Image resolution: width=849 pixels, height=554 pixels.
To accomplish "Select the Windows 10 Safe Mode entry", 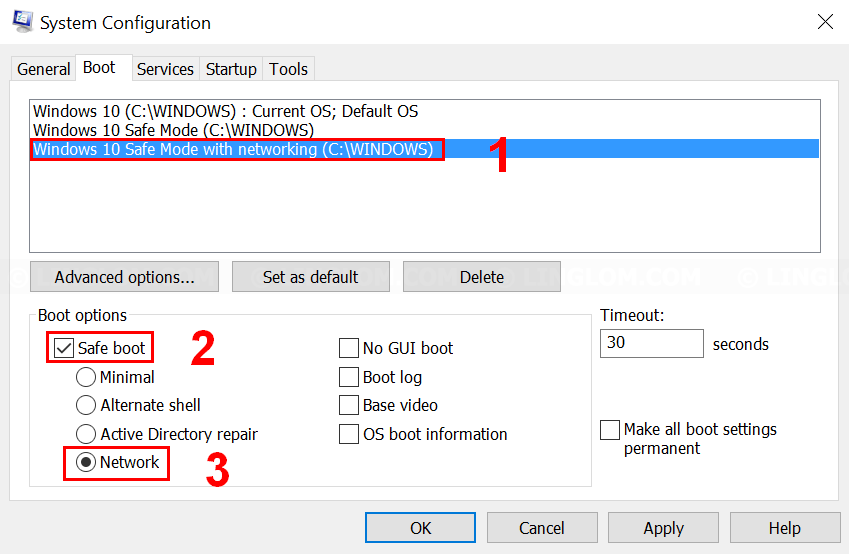I will tap(424, 130).
